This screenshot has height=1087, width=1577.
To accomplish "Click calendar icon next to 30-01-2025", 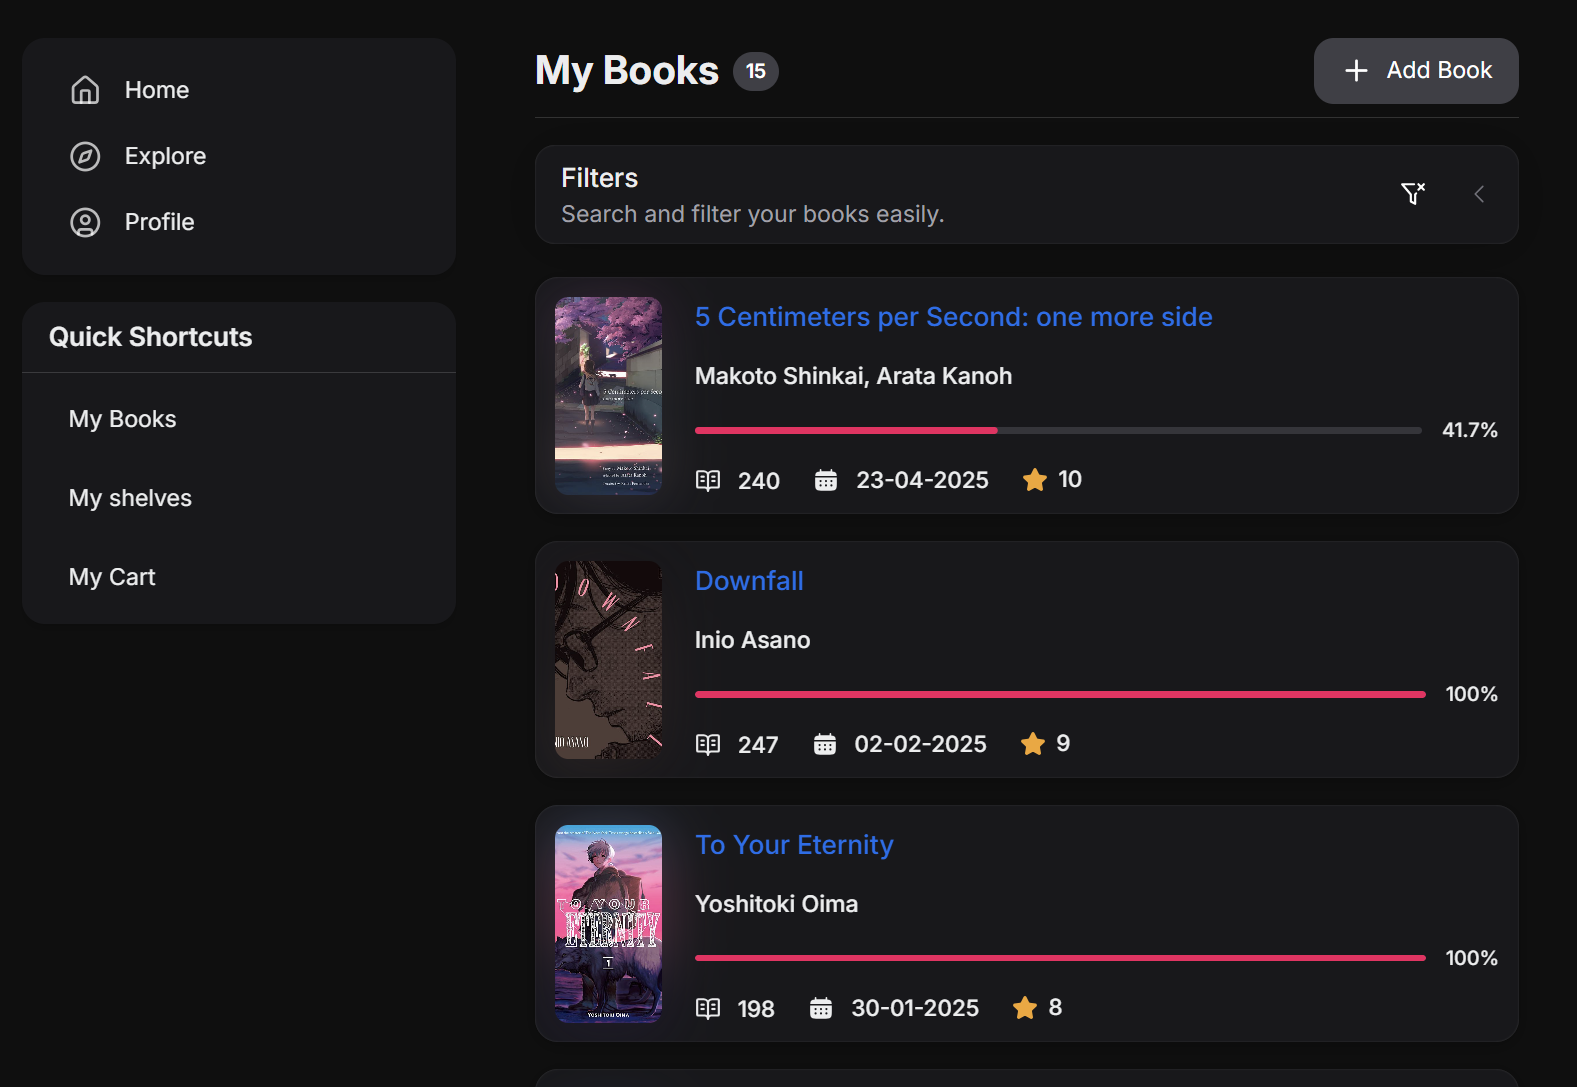I will [x=821, y=1008].
